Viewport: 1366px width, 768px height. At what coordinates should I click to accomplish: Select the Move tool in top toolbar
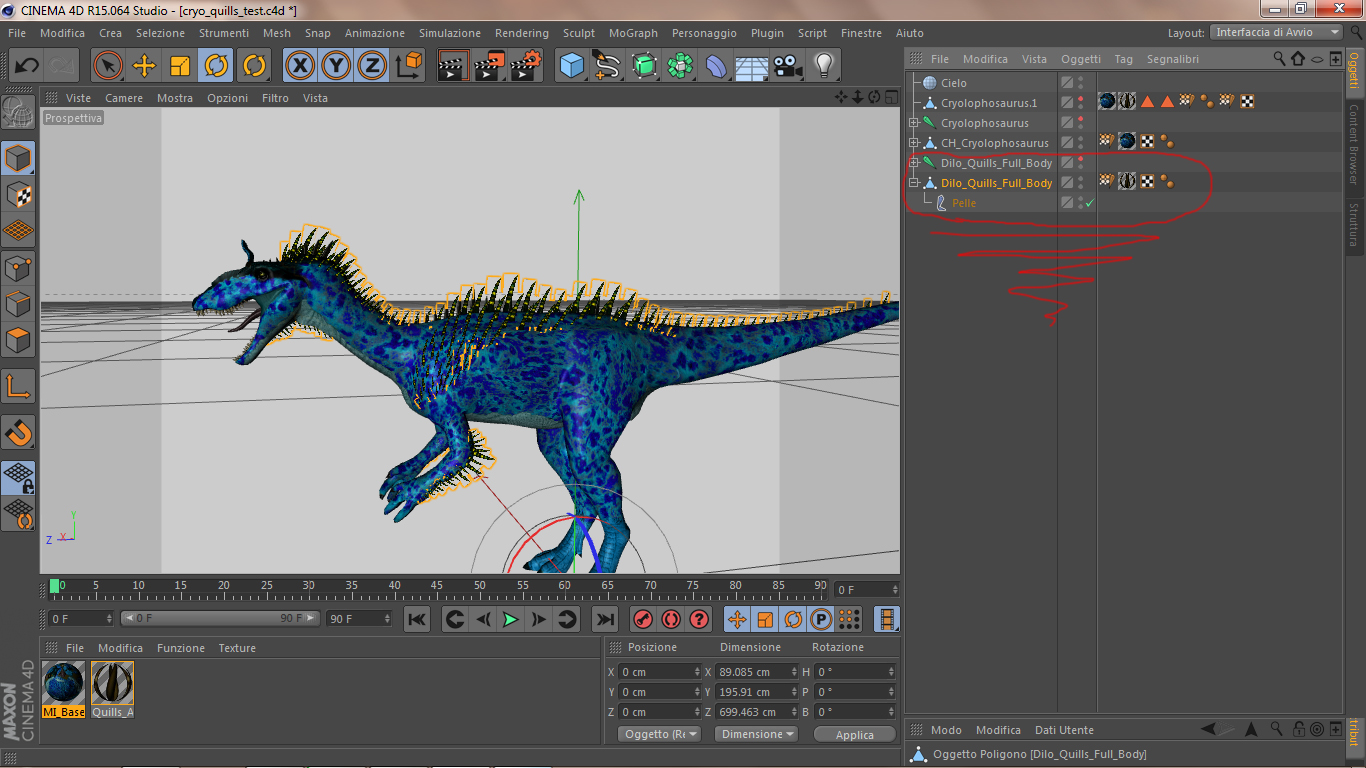coord(144,66)
